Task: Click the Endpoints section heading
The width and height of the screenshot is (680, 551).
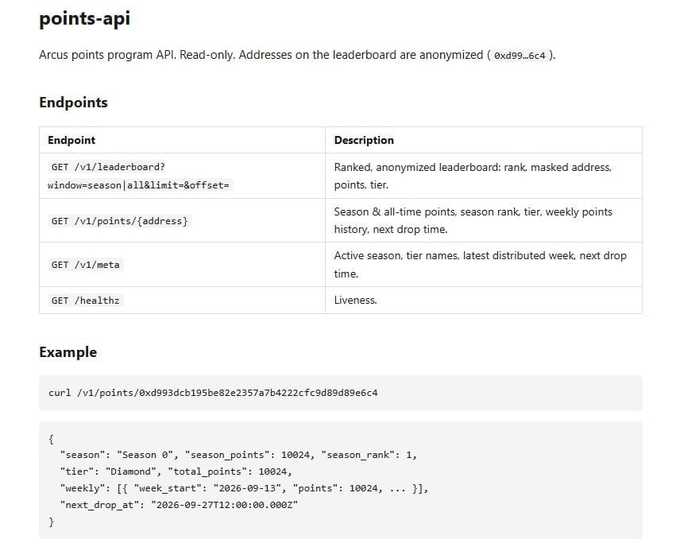Action: (x=73, y=102)
